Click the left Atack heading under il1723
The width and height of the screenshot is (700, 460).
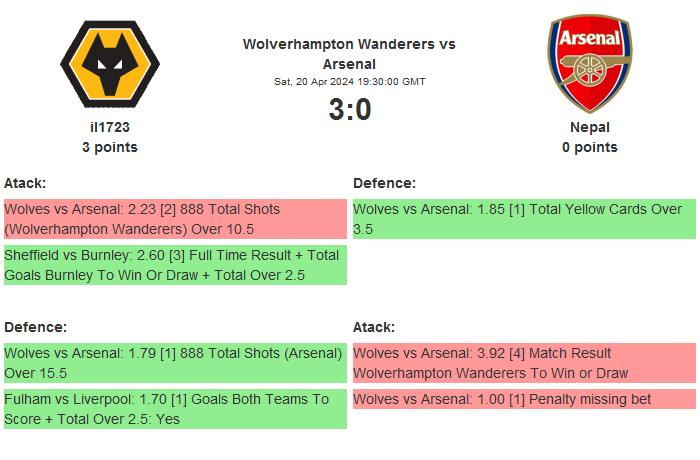[25, 183]
